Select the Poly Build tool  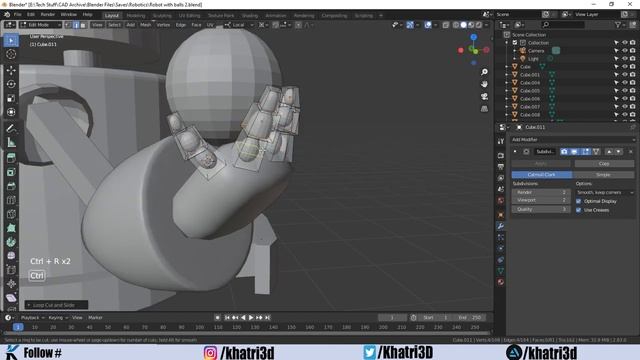(11, 228)
